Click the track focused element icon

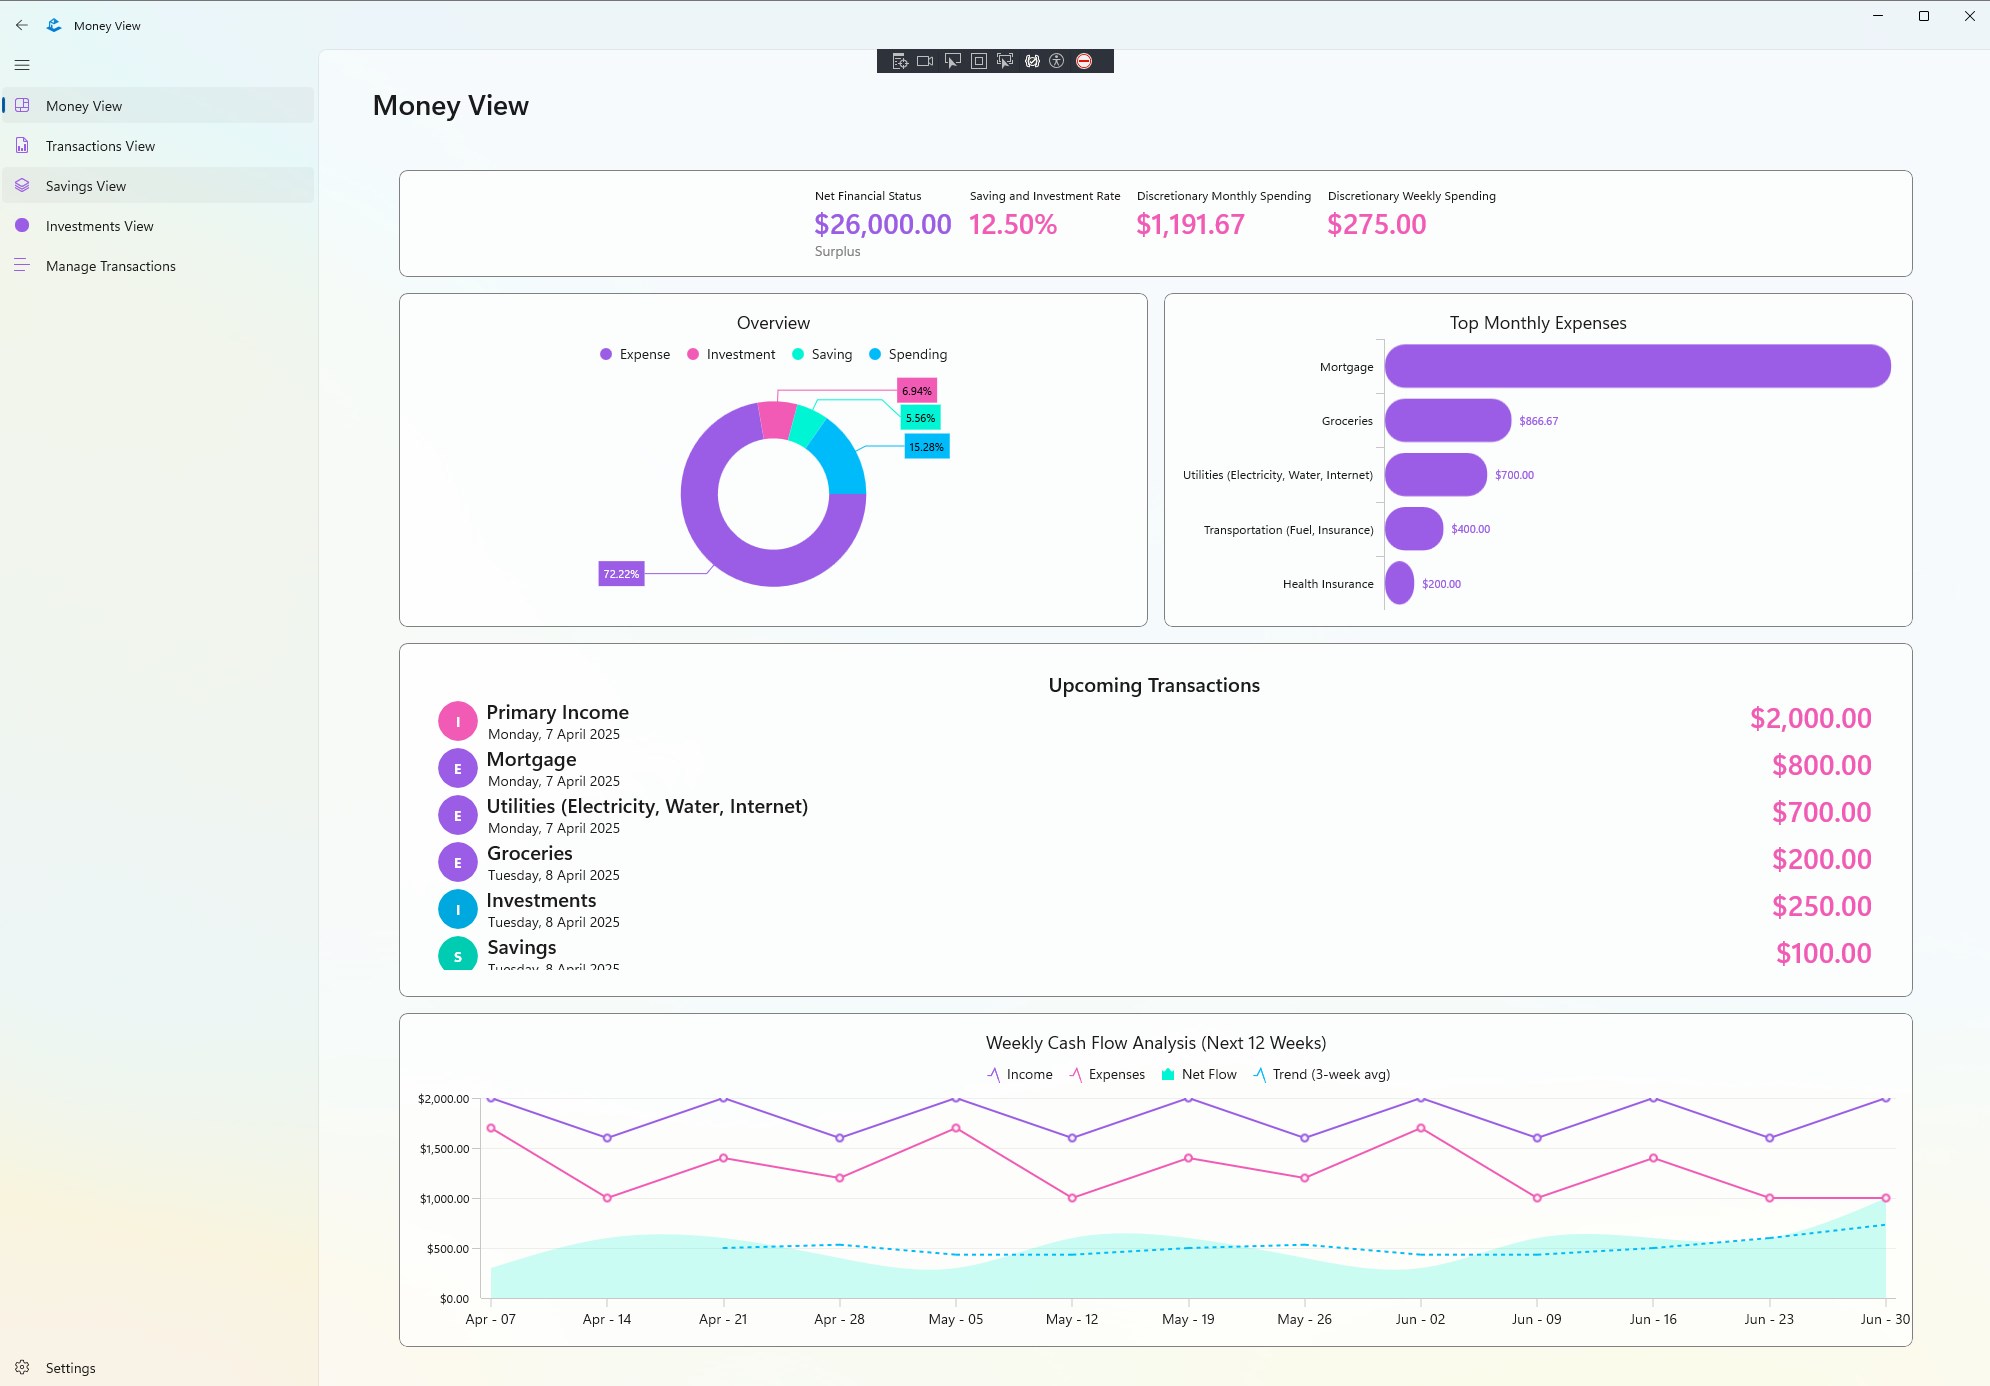point(1005,61)
